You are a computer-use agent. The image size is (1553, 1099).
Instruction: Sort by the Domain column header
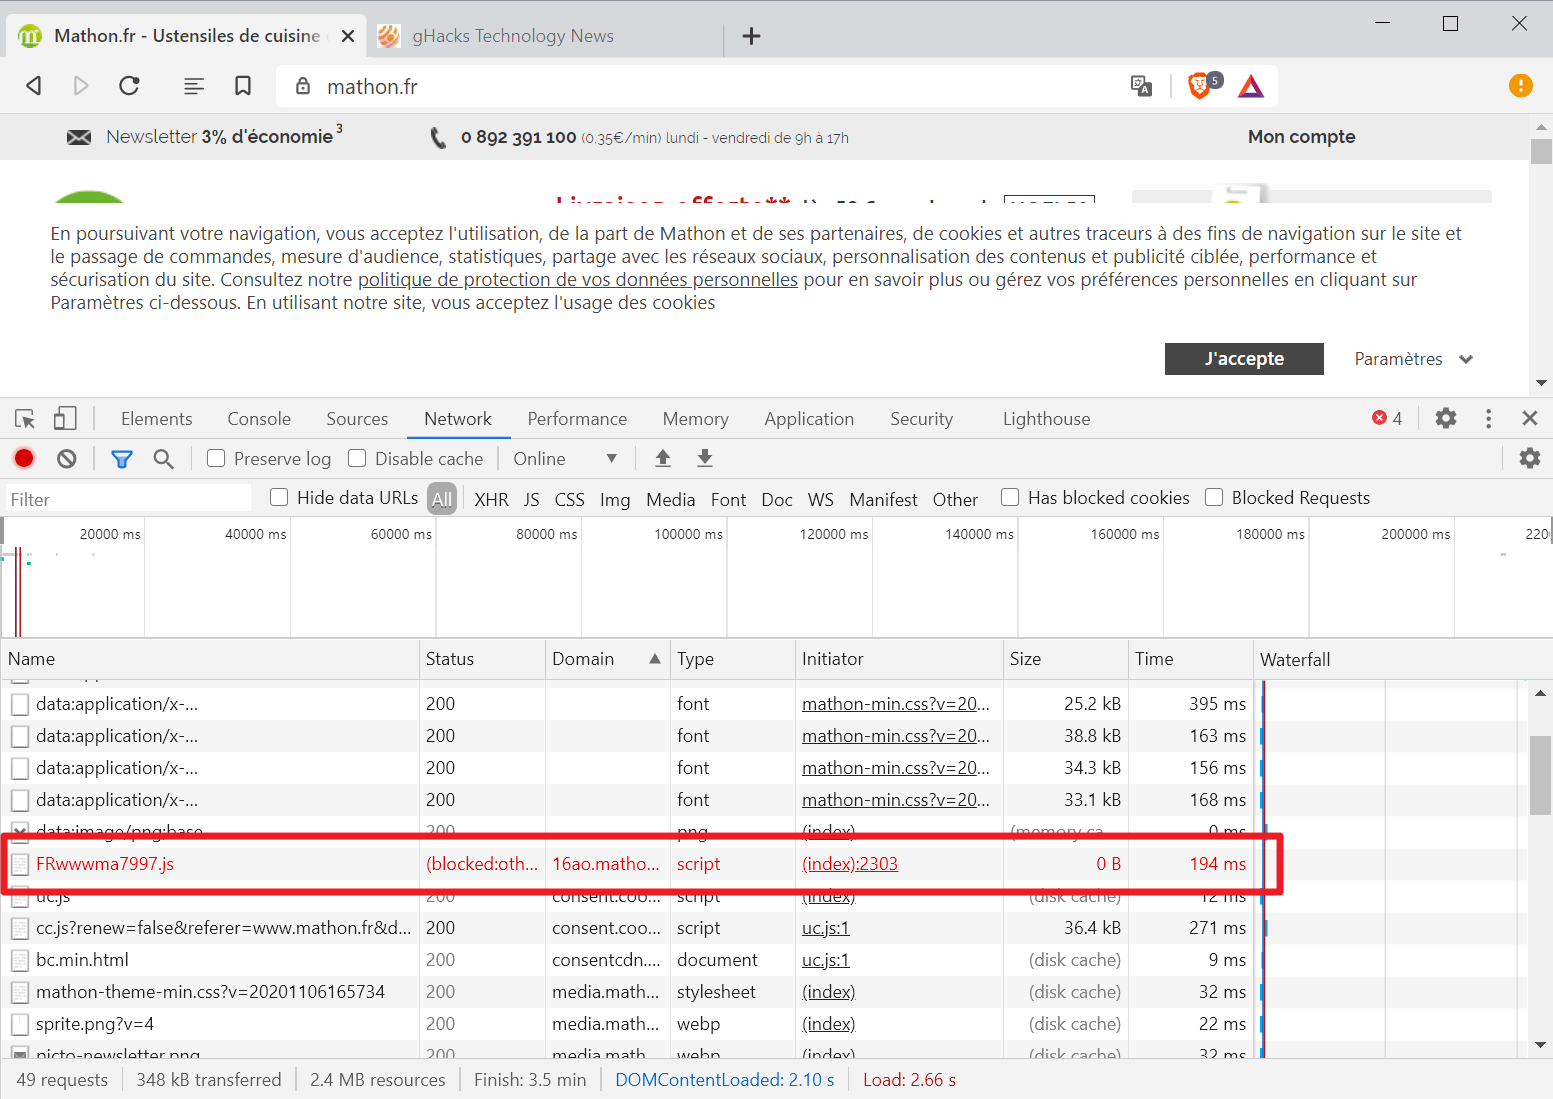(606, 659)
